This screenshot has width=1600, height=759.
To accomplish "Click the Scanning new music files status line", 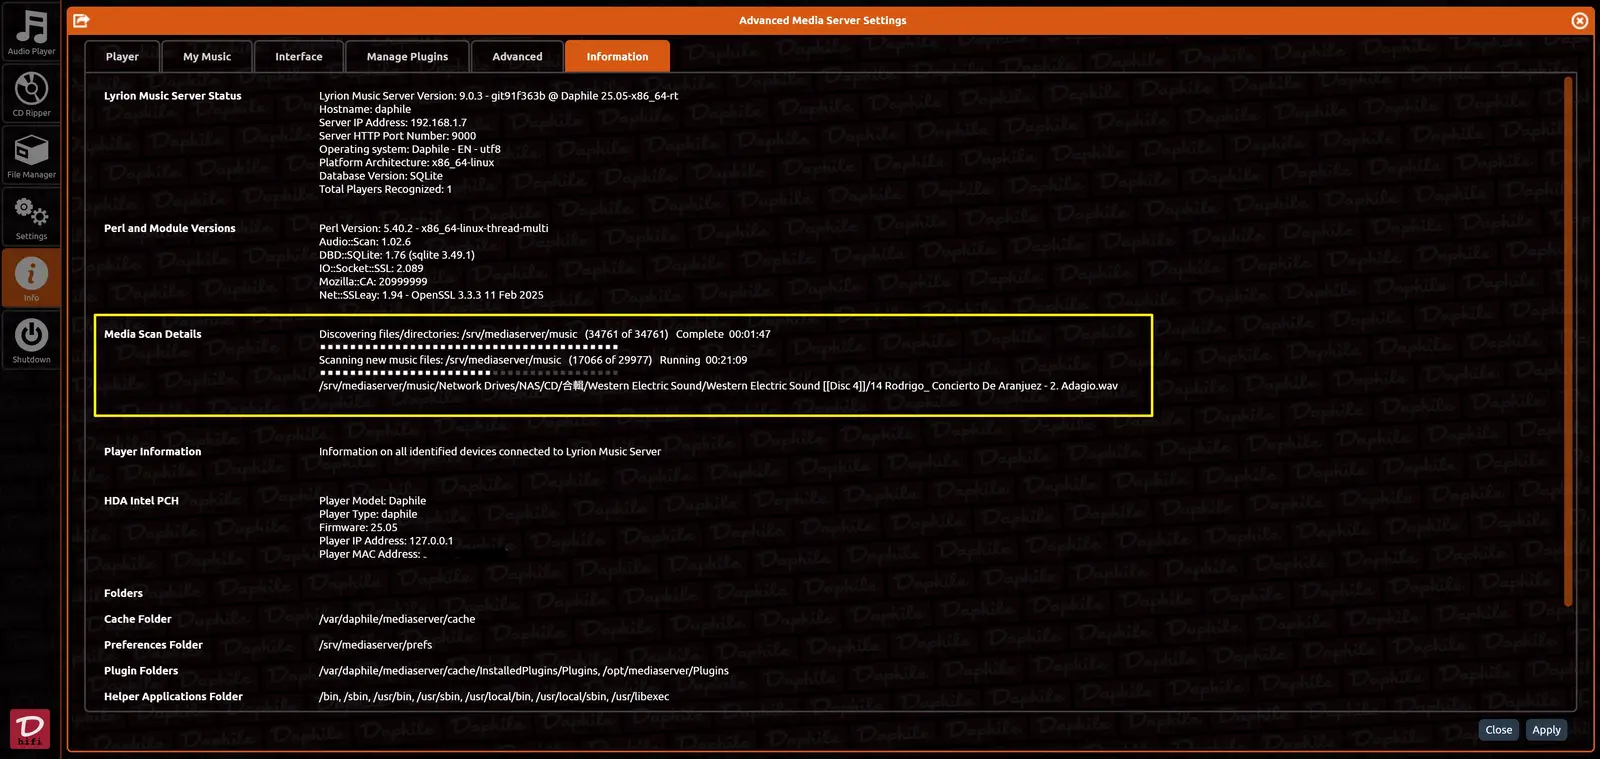I will pyautogui.click(x=533, y=360).
